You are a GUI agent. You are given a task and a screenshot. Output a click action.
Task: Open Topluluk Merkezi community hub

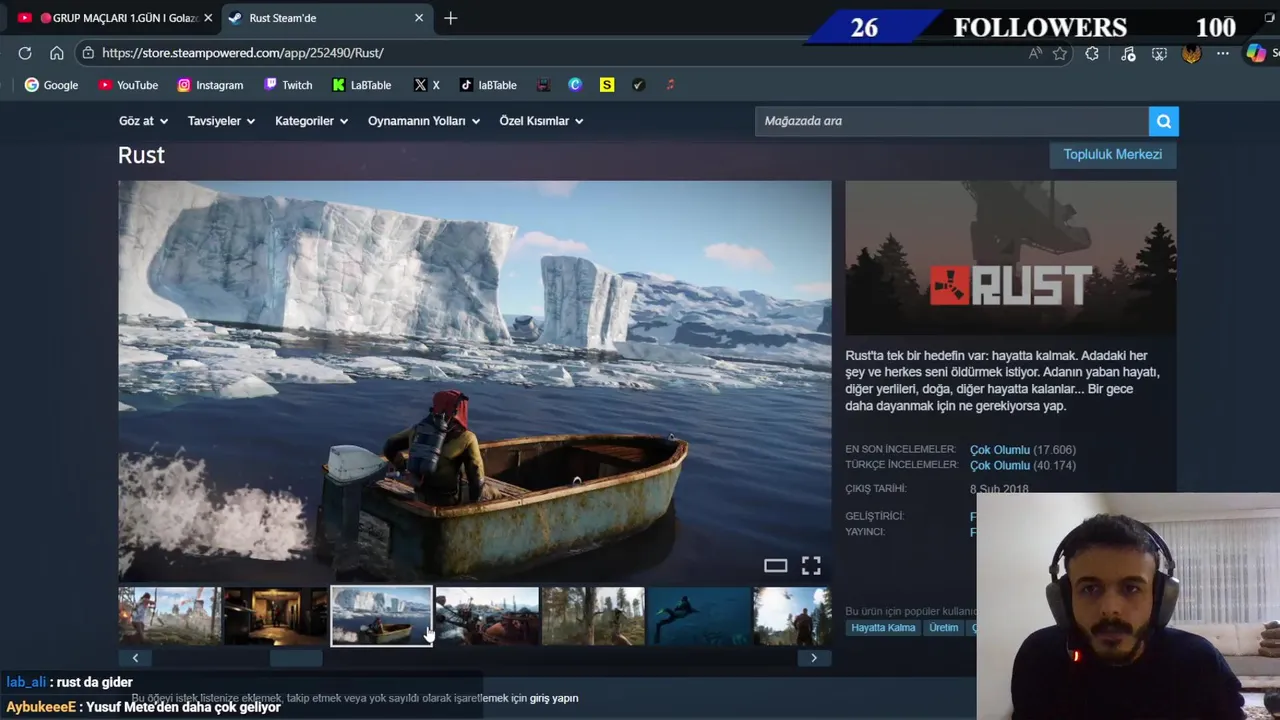click(x=1112, y=154)
